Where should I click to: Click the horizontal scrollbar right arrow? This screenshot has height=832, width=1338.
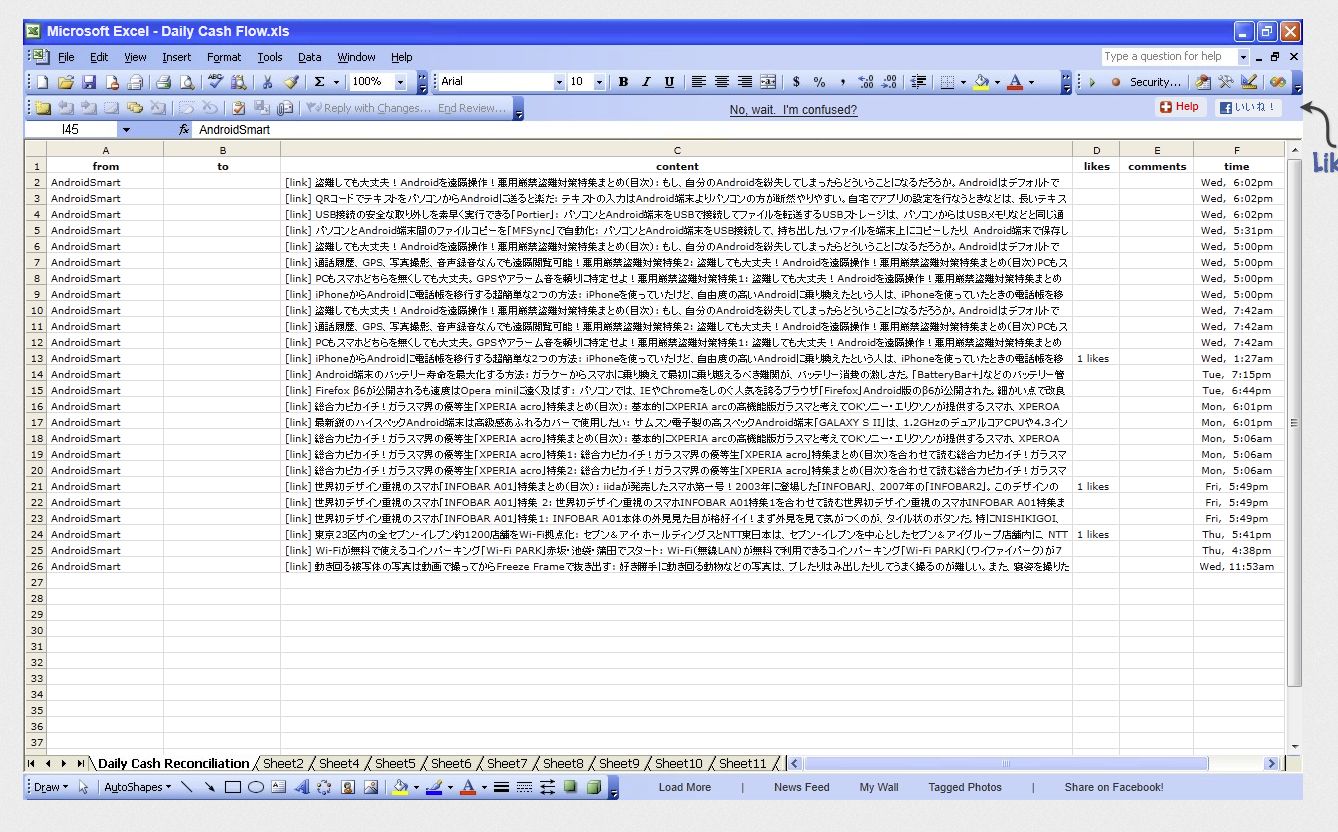[1272, 763]
